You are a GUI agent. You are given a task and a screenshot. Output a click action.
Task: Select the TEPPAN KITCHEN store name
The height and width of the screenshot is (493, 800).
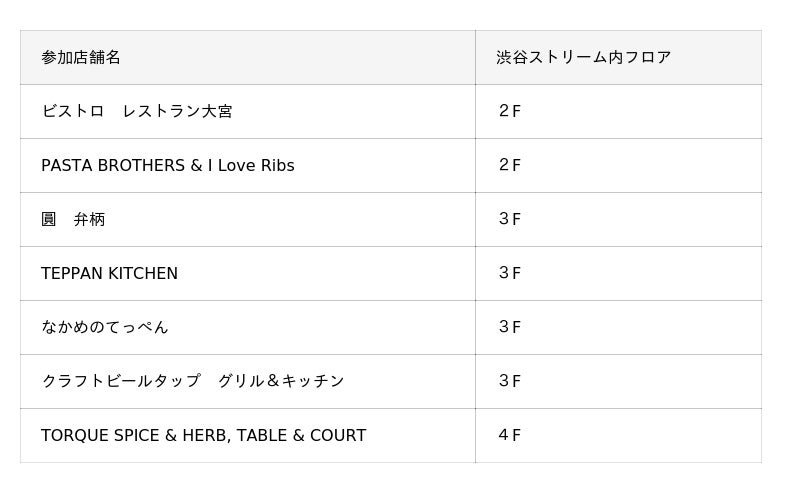point(109,273)
